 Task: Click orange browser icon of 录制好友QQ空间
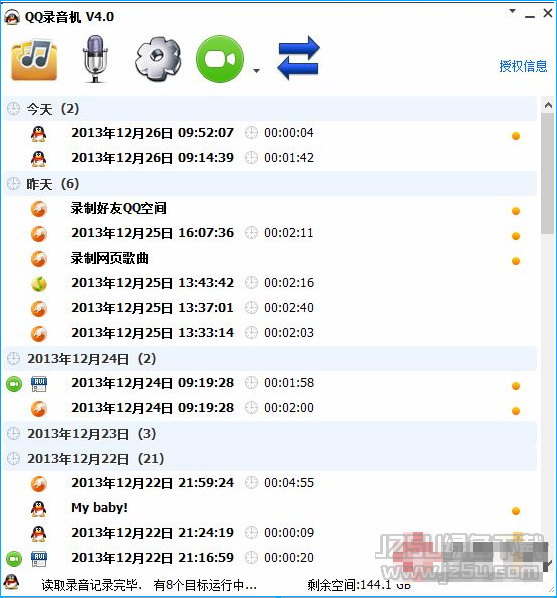(39, 209)
